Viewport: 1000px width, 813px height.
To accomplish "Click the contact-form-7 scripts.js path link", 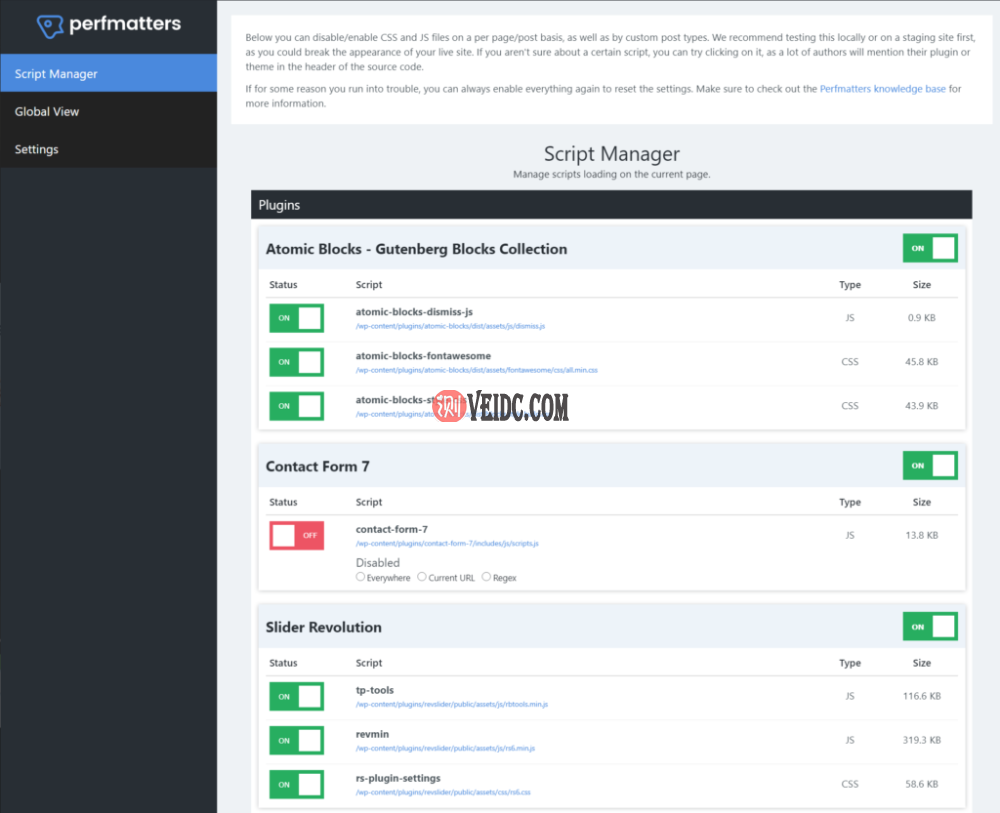I will click(x=447, y=543).
